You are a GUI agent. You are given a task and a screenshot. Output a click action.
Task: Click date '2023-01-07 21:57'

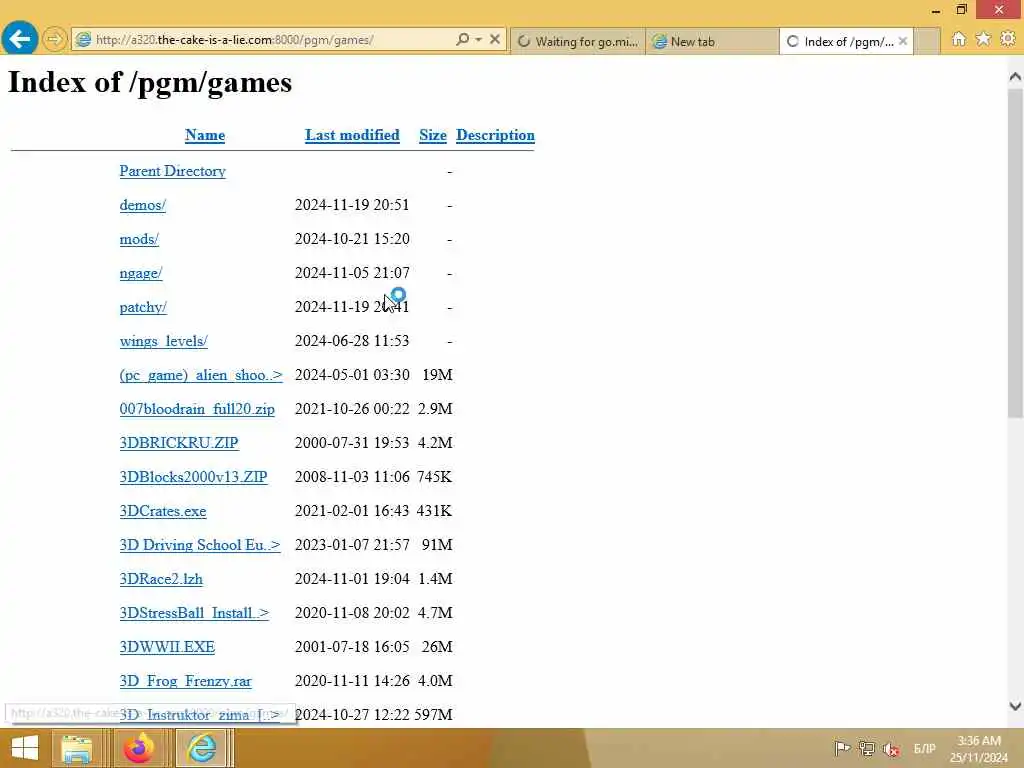[352, 545]
